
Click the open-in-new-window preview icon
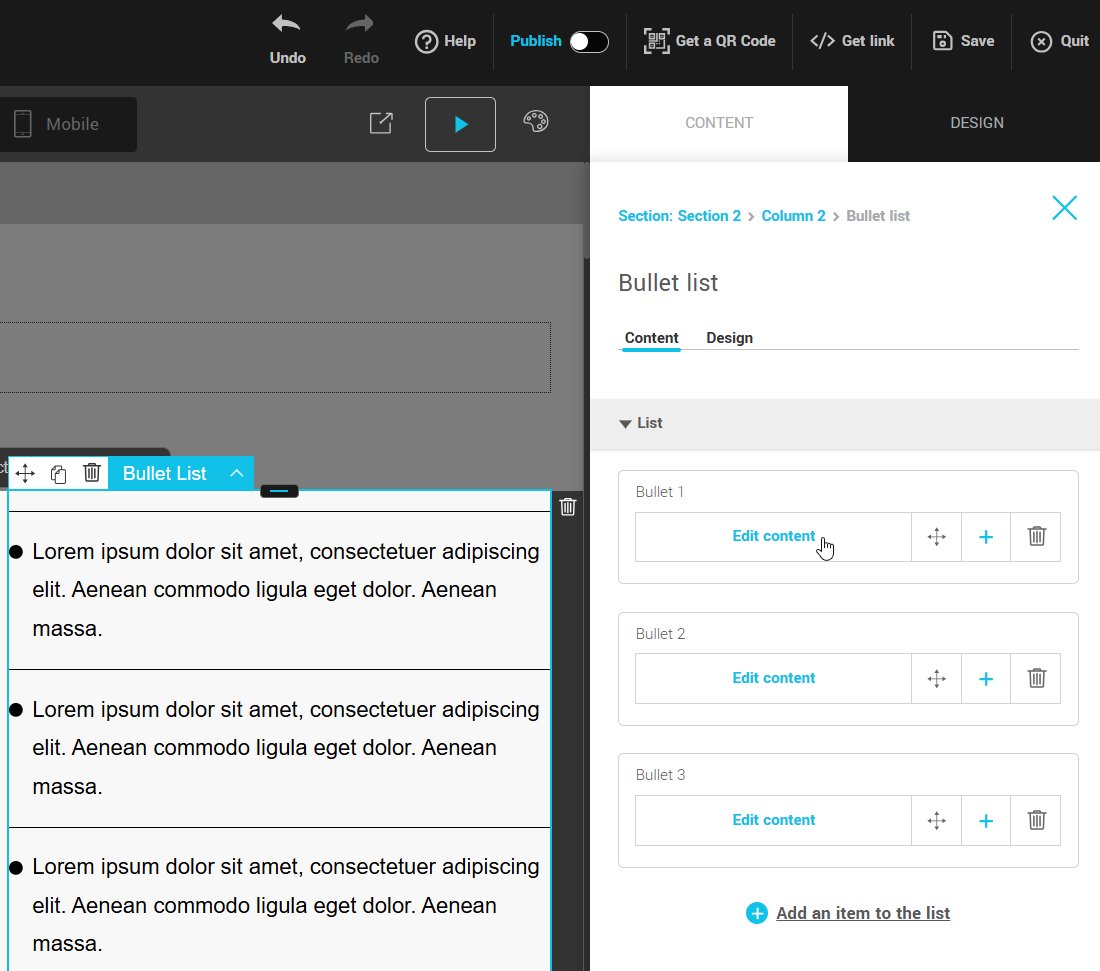click(x=381, y=123)
